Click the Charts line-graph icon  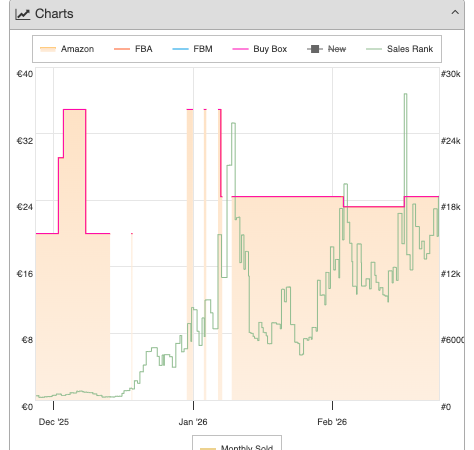23,14
